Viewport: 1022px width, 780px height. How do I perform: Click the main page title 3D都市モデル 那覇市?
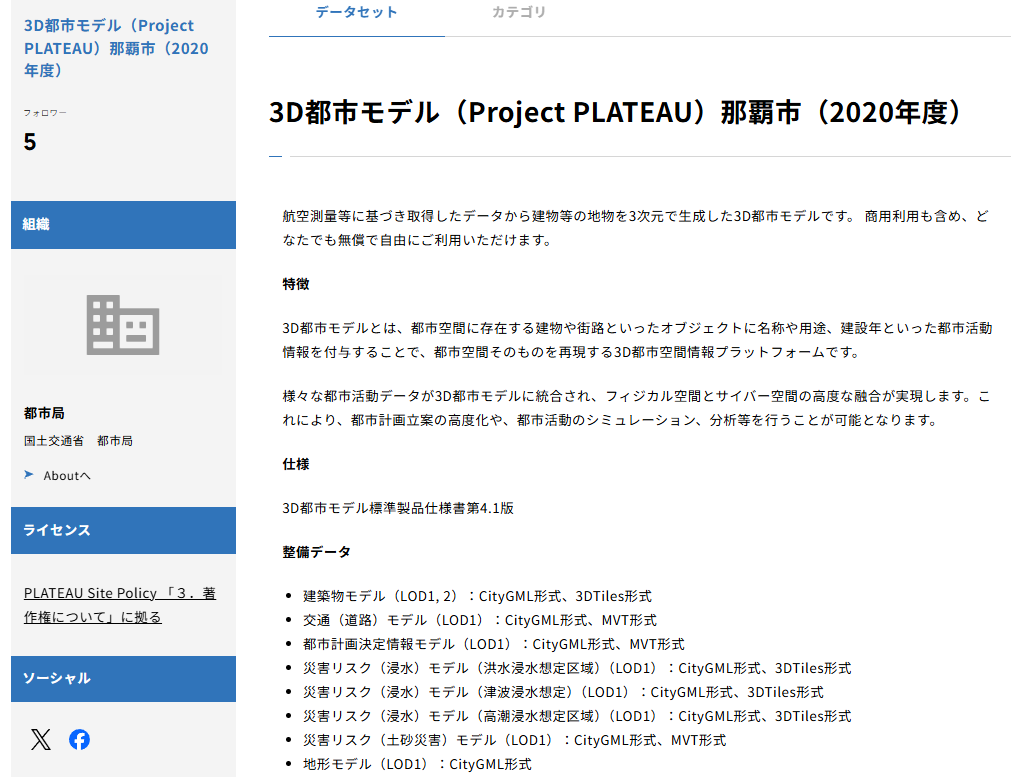point(615,112)
